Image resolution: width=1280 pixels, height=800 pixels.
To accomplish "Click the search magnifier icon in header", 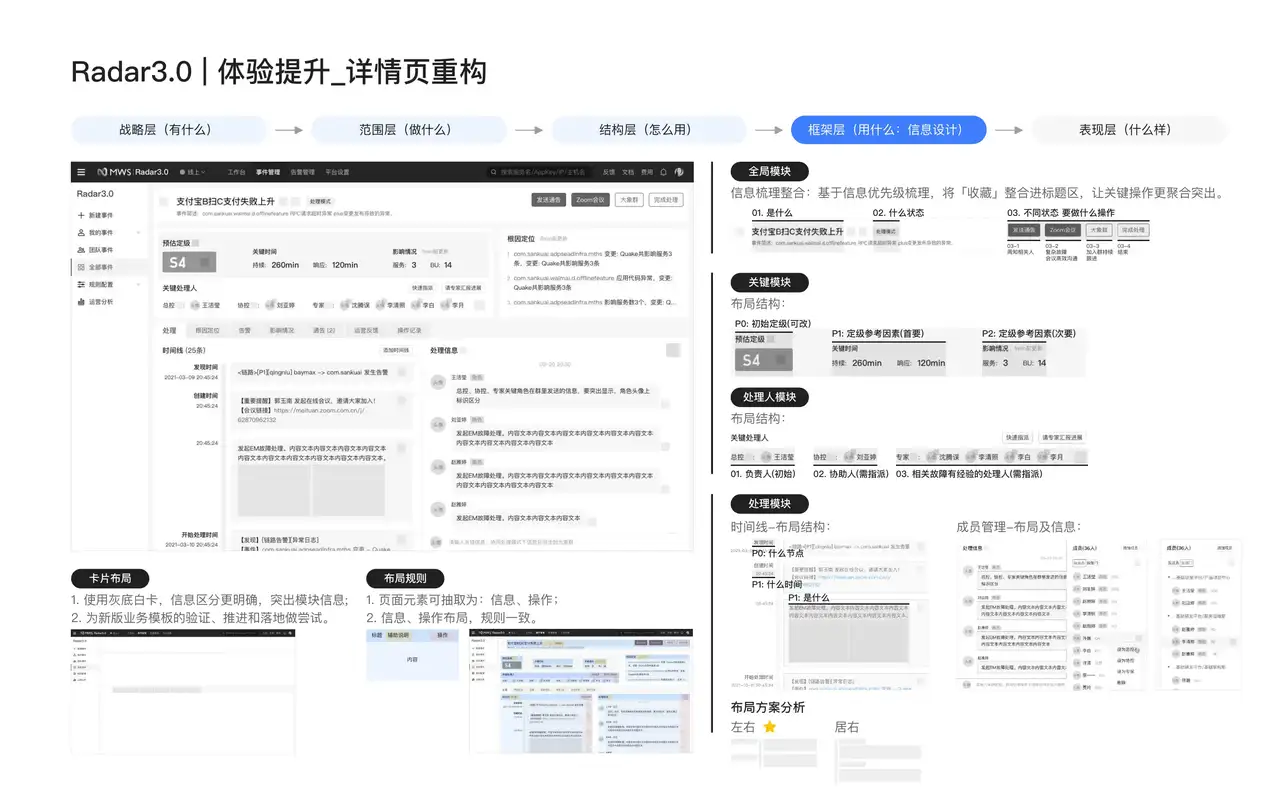I will click(x=493, y=172).
